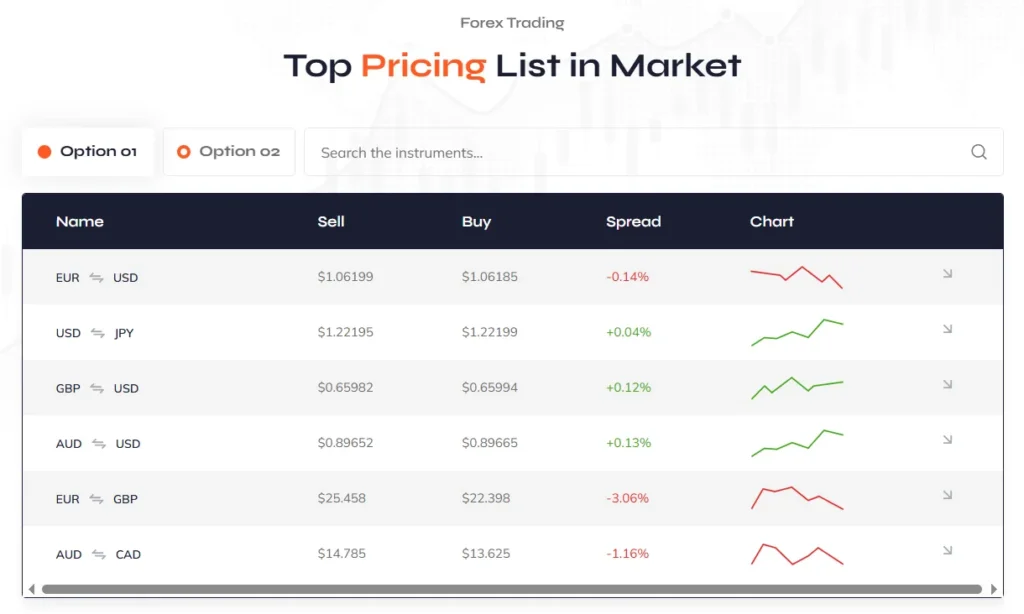
Task: Click the arrow icon in AUD/CAD row
Action: (x=947, y=550)
